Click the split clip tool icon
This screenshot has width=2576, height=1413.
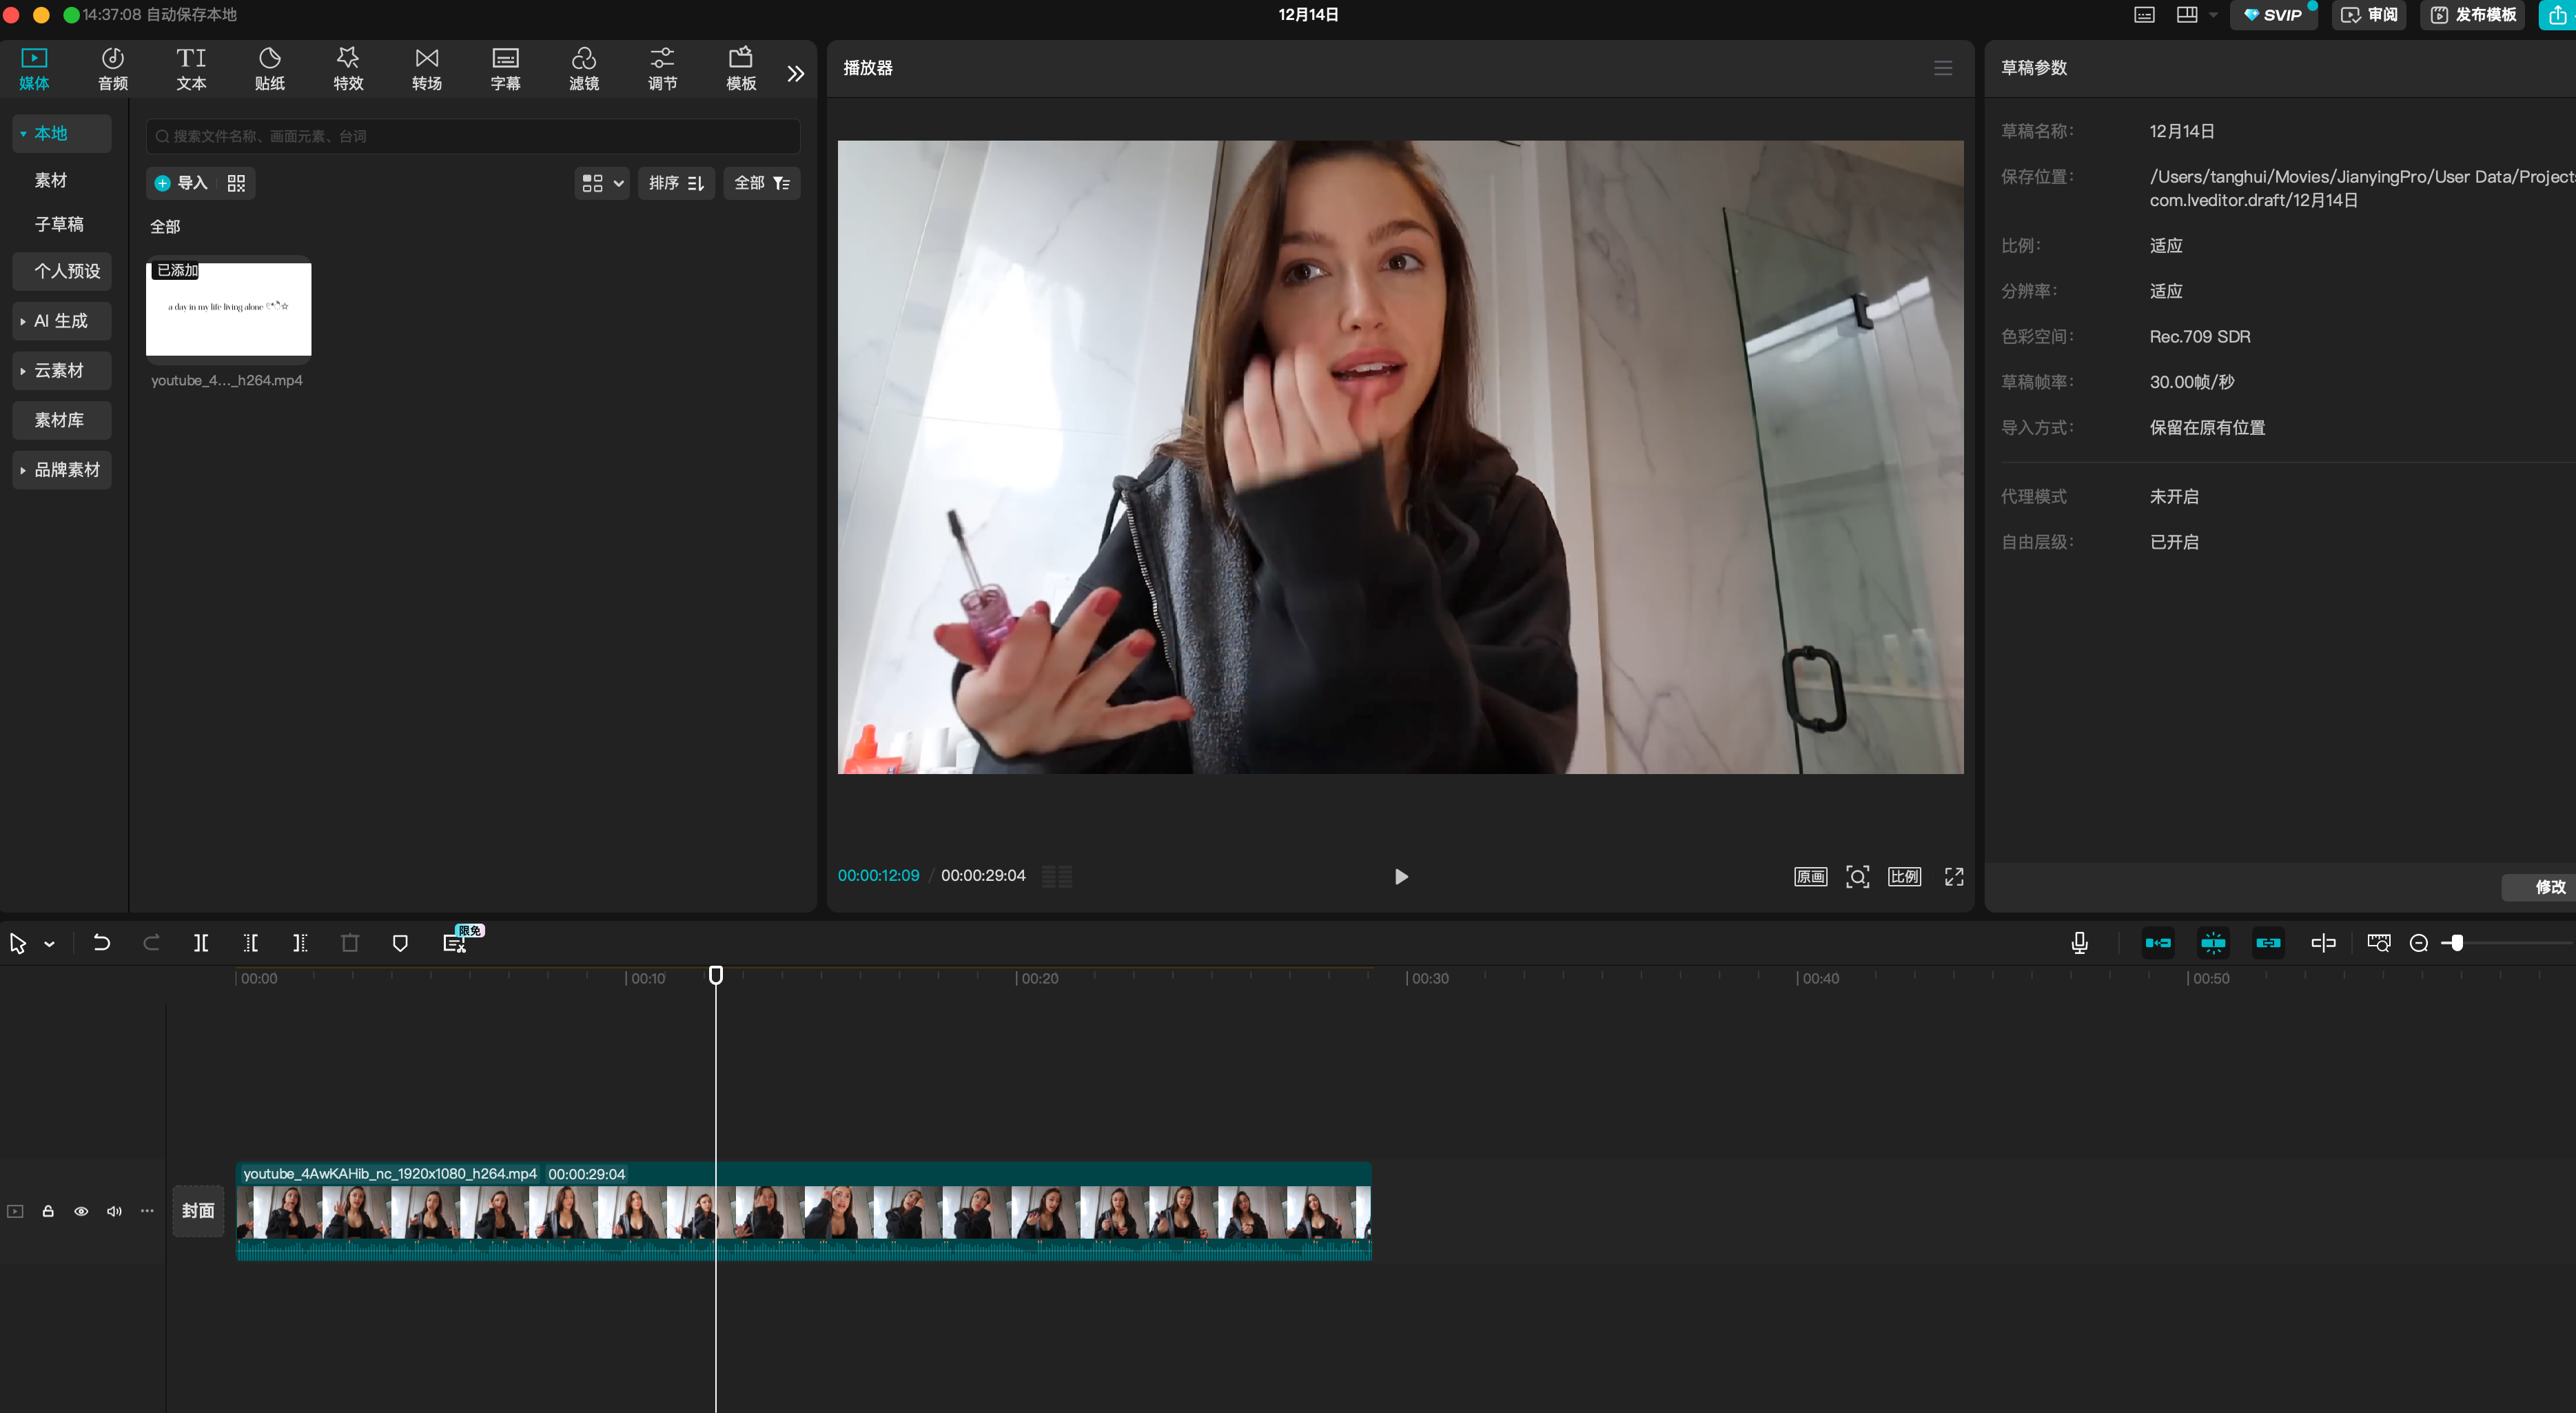tap(201, 943)
